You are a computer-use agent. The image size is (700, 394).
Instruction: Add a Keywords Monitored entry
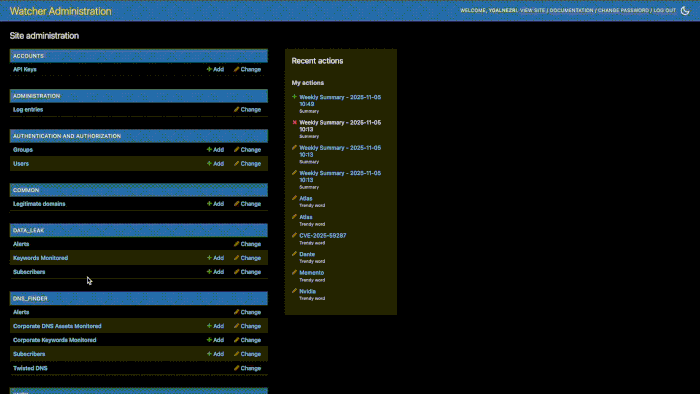coord(215,257)
